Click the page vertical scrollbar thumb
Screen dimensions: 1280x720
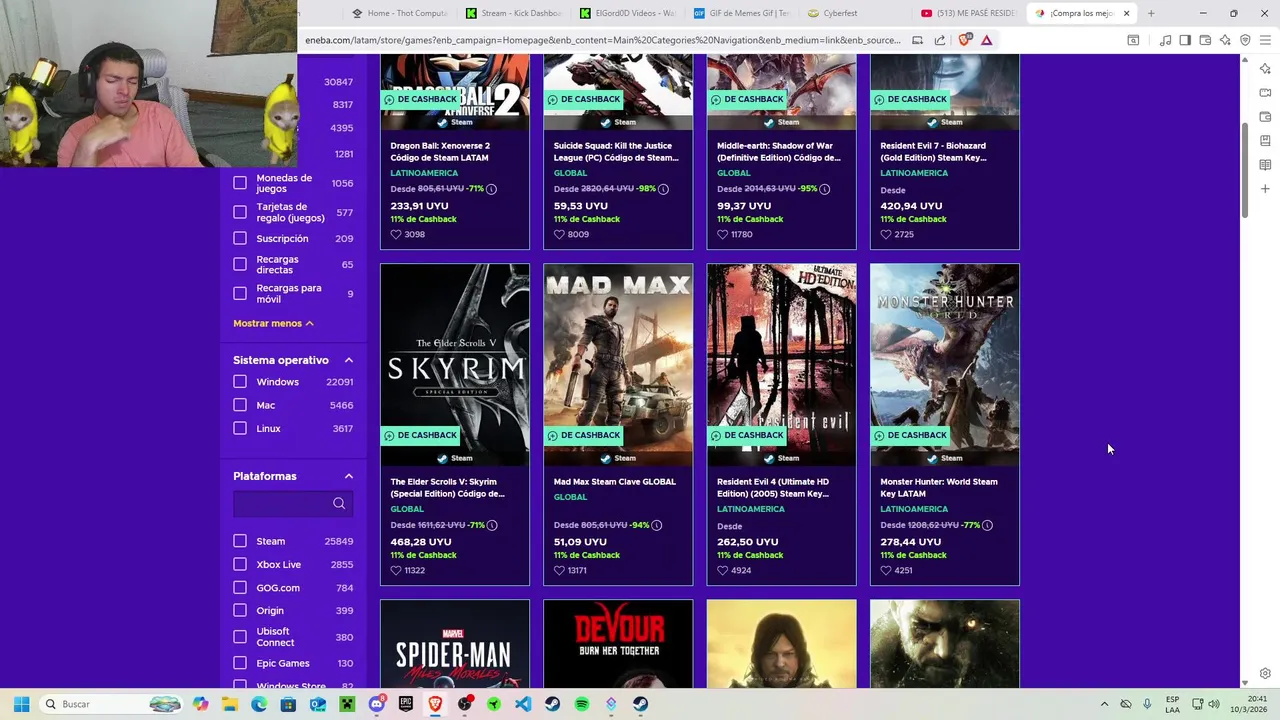(1245, 168)
